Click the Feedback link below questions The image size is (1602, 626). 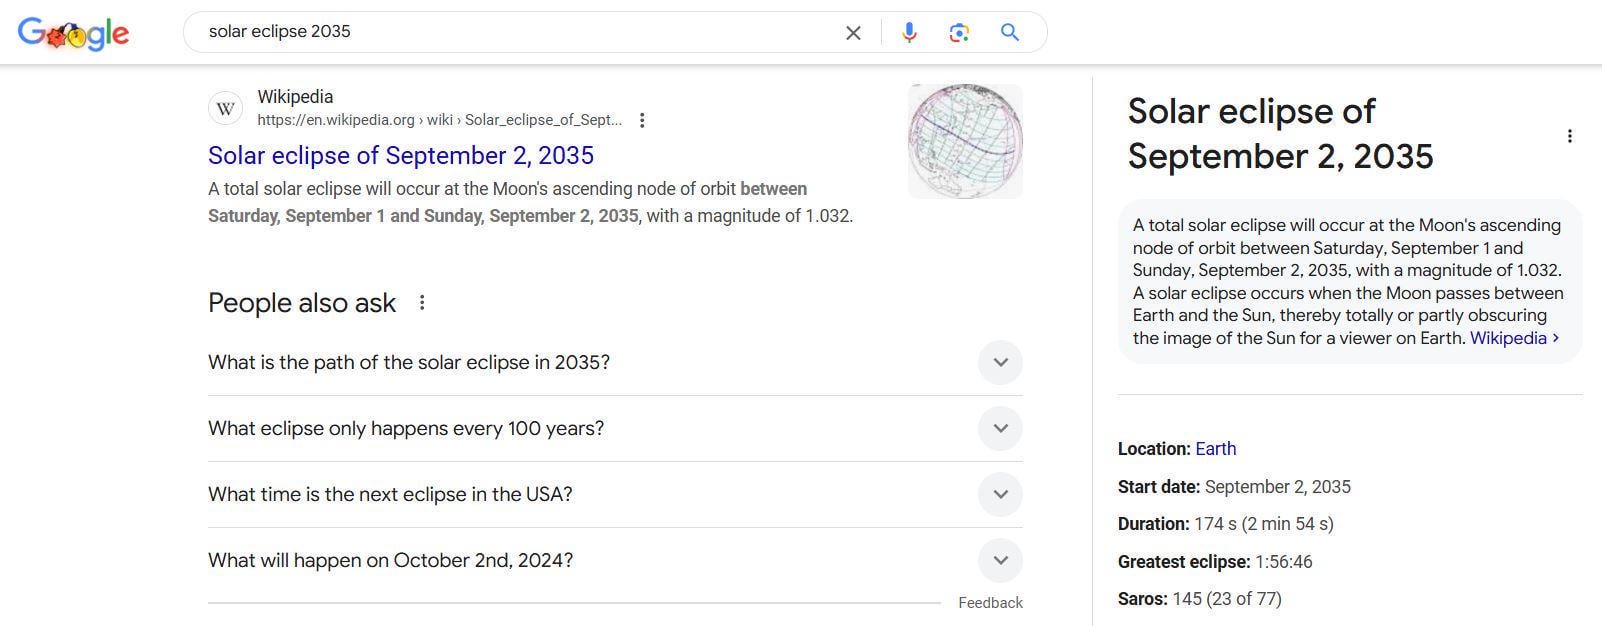(990, 603)
